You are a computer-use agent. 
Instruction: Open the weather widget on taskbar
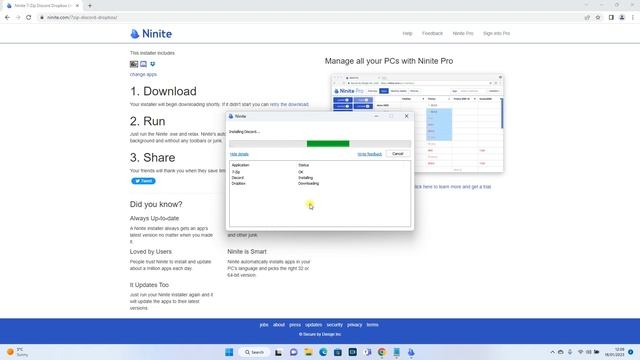click(x=17, y=352)
